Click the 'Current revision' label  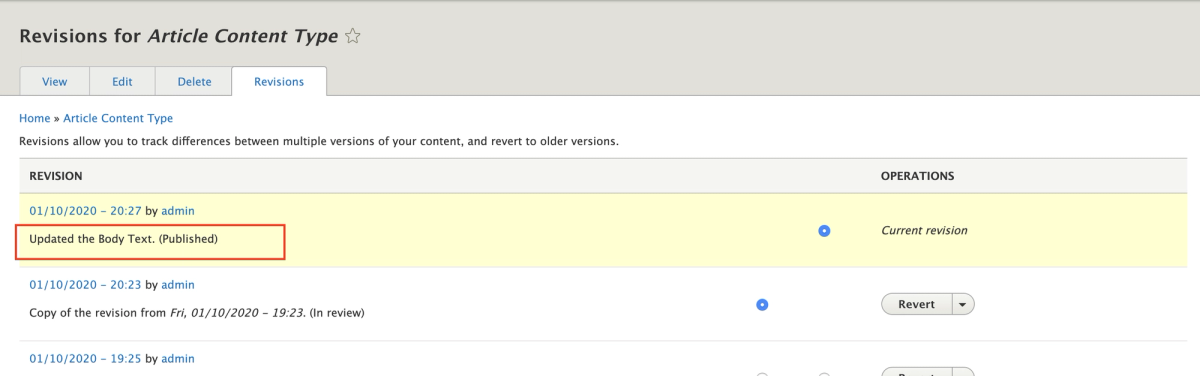point(924,230)
